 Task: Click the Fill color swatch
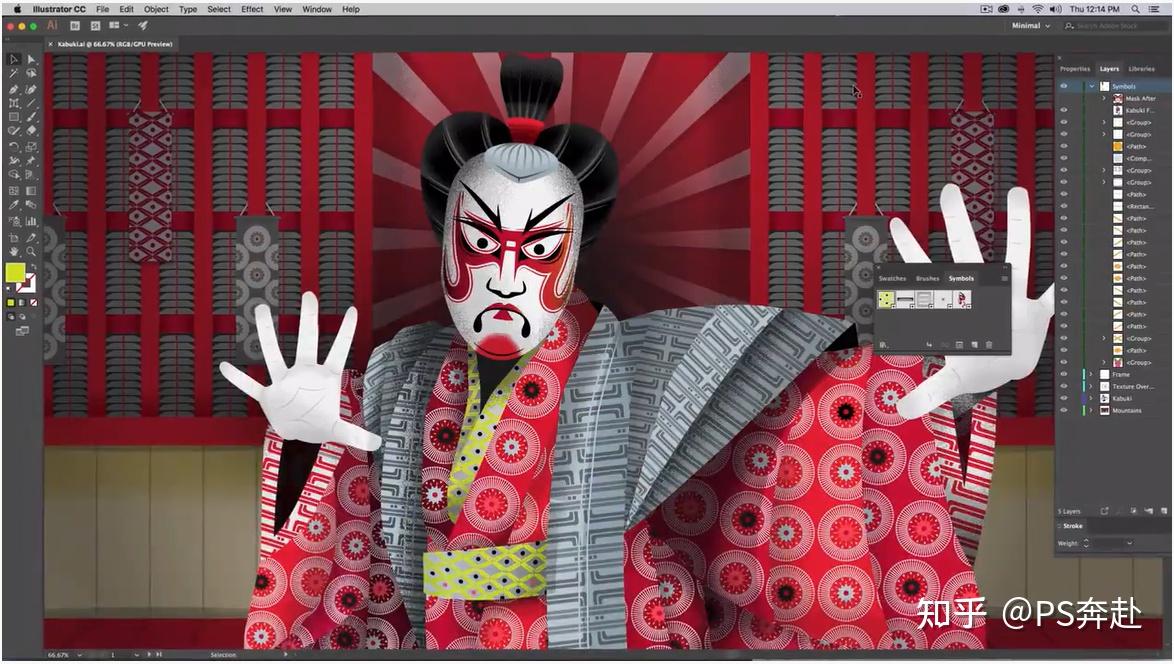point(15,273)
